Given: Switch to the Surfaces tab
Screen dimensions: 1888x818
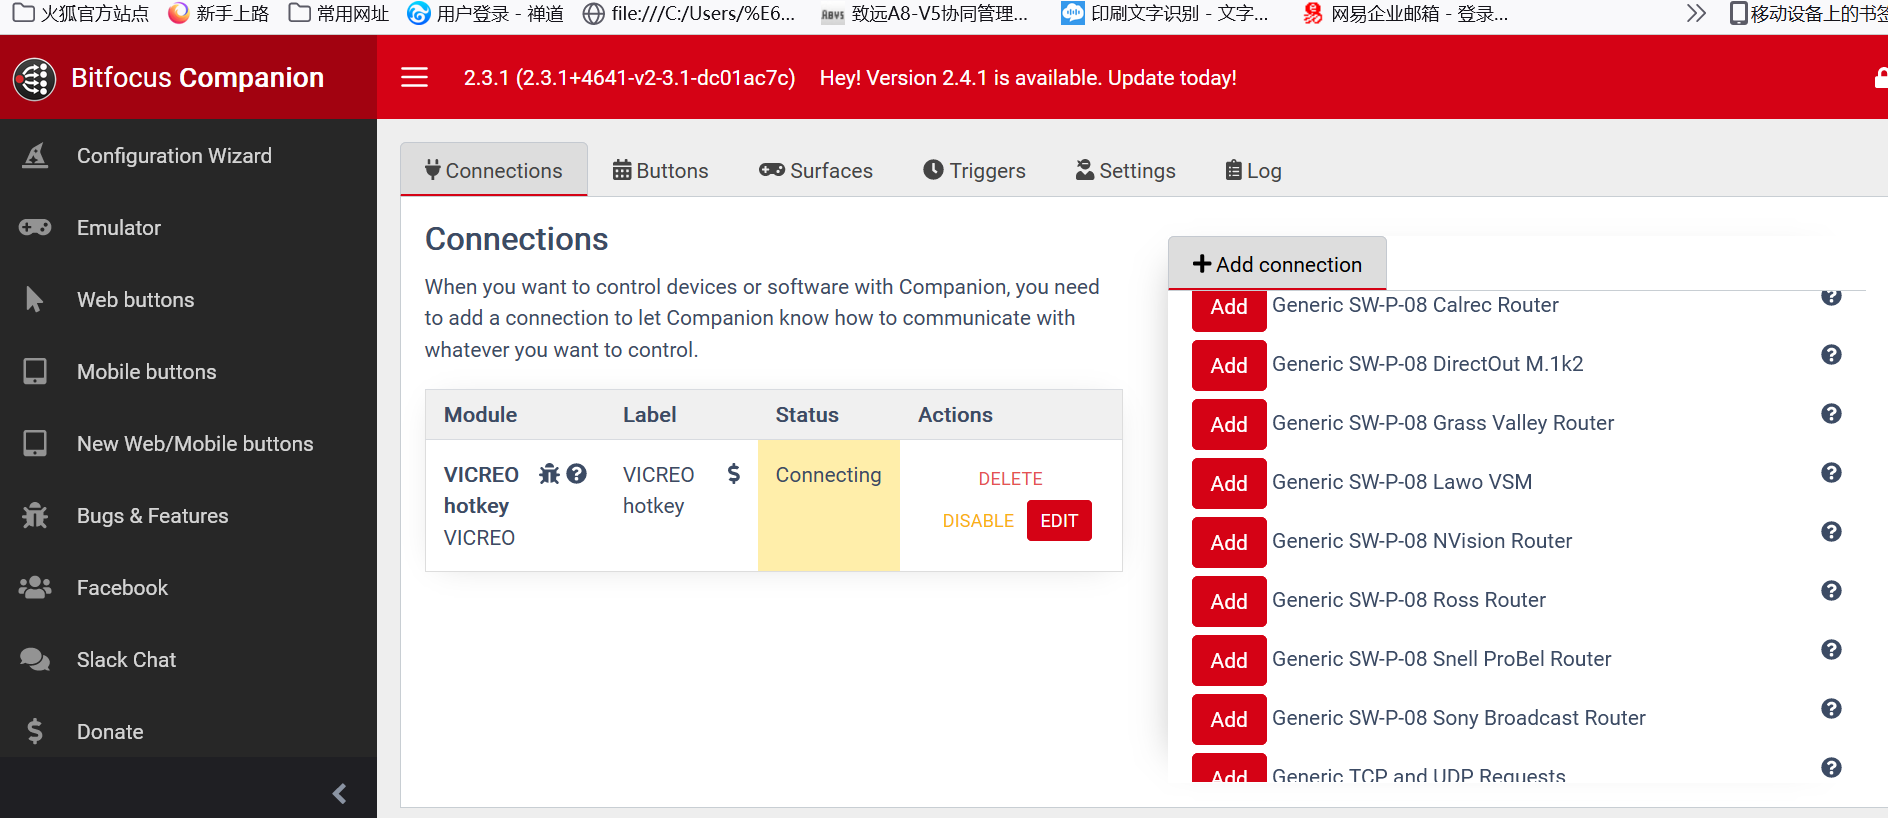Looking at the screenshot, I should (x=816, y=170).
